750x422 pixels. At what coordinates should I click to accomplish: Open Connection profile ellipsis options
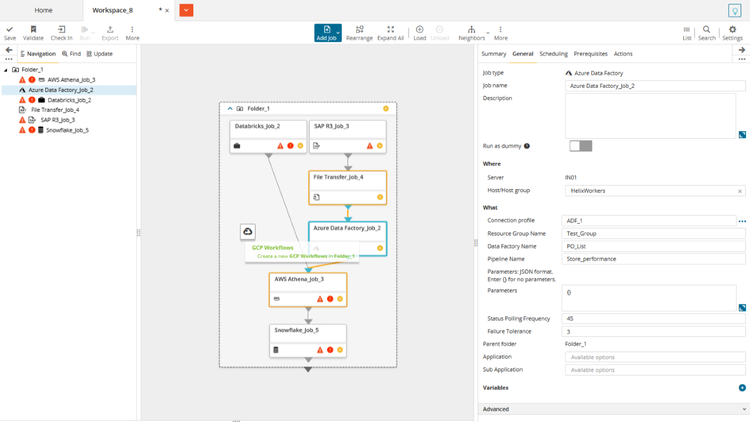[x=742, y=221]
